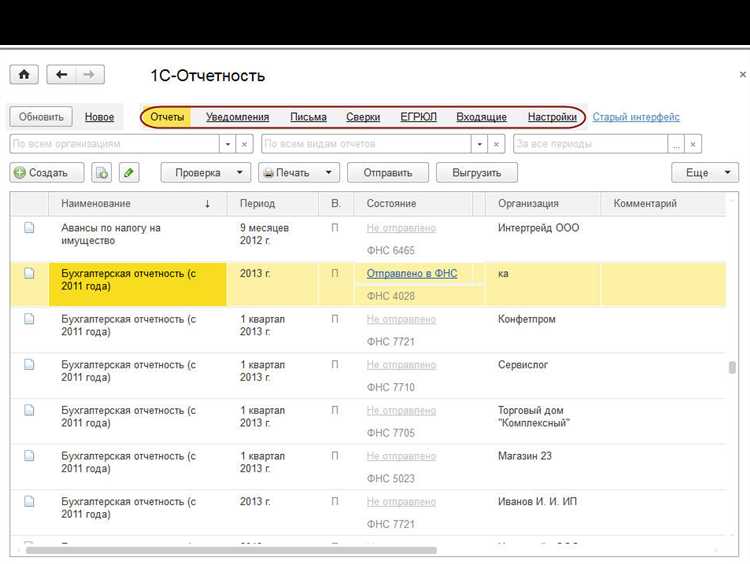This screenshot has height=564, width=750.
Task: Close the 1С-Отчетность form
Action: (743, 74)
